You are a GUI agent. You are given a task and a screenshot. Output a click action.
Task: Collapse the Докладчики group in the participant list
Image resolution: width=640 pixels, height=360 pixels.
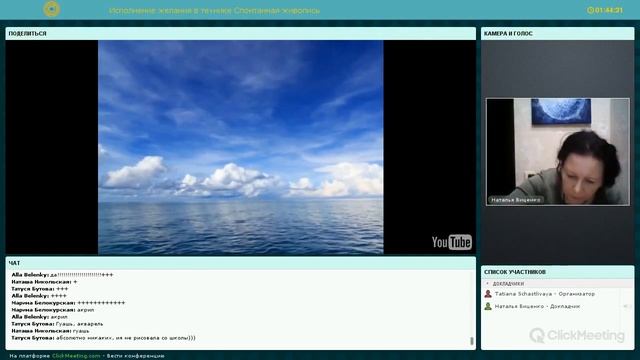[487, 283]
